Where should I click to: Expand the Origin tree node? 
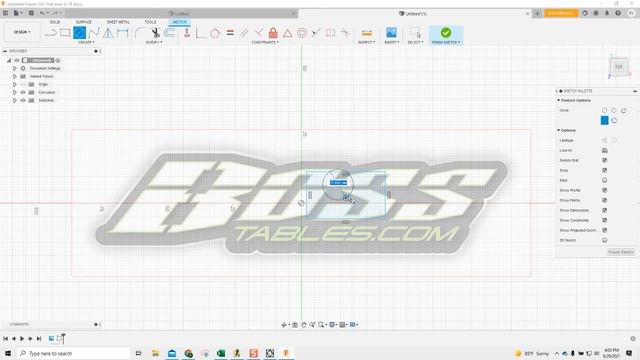tap(15, 84)
